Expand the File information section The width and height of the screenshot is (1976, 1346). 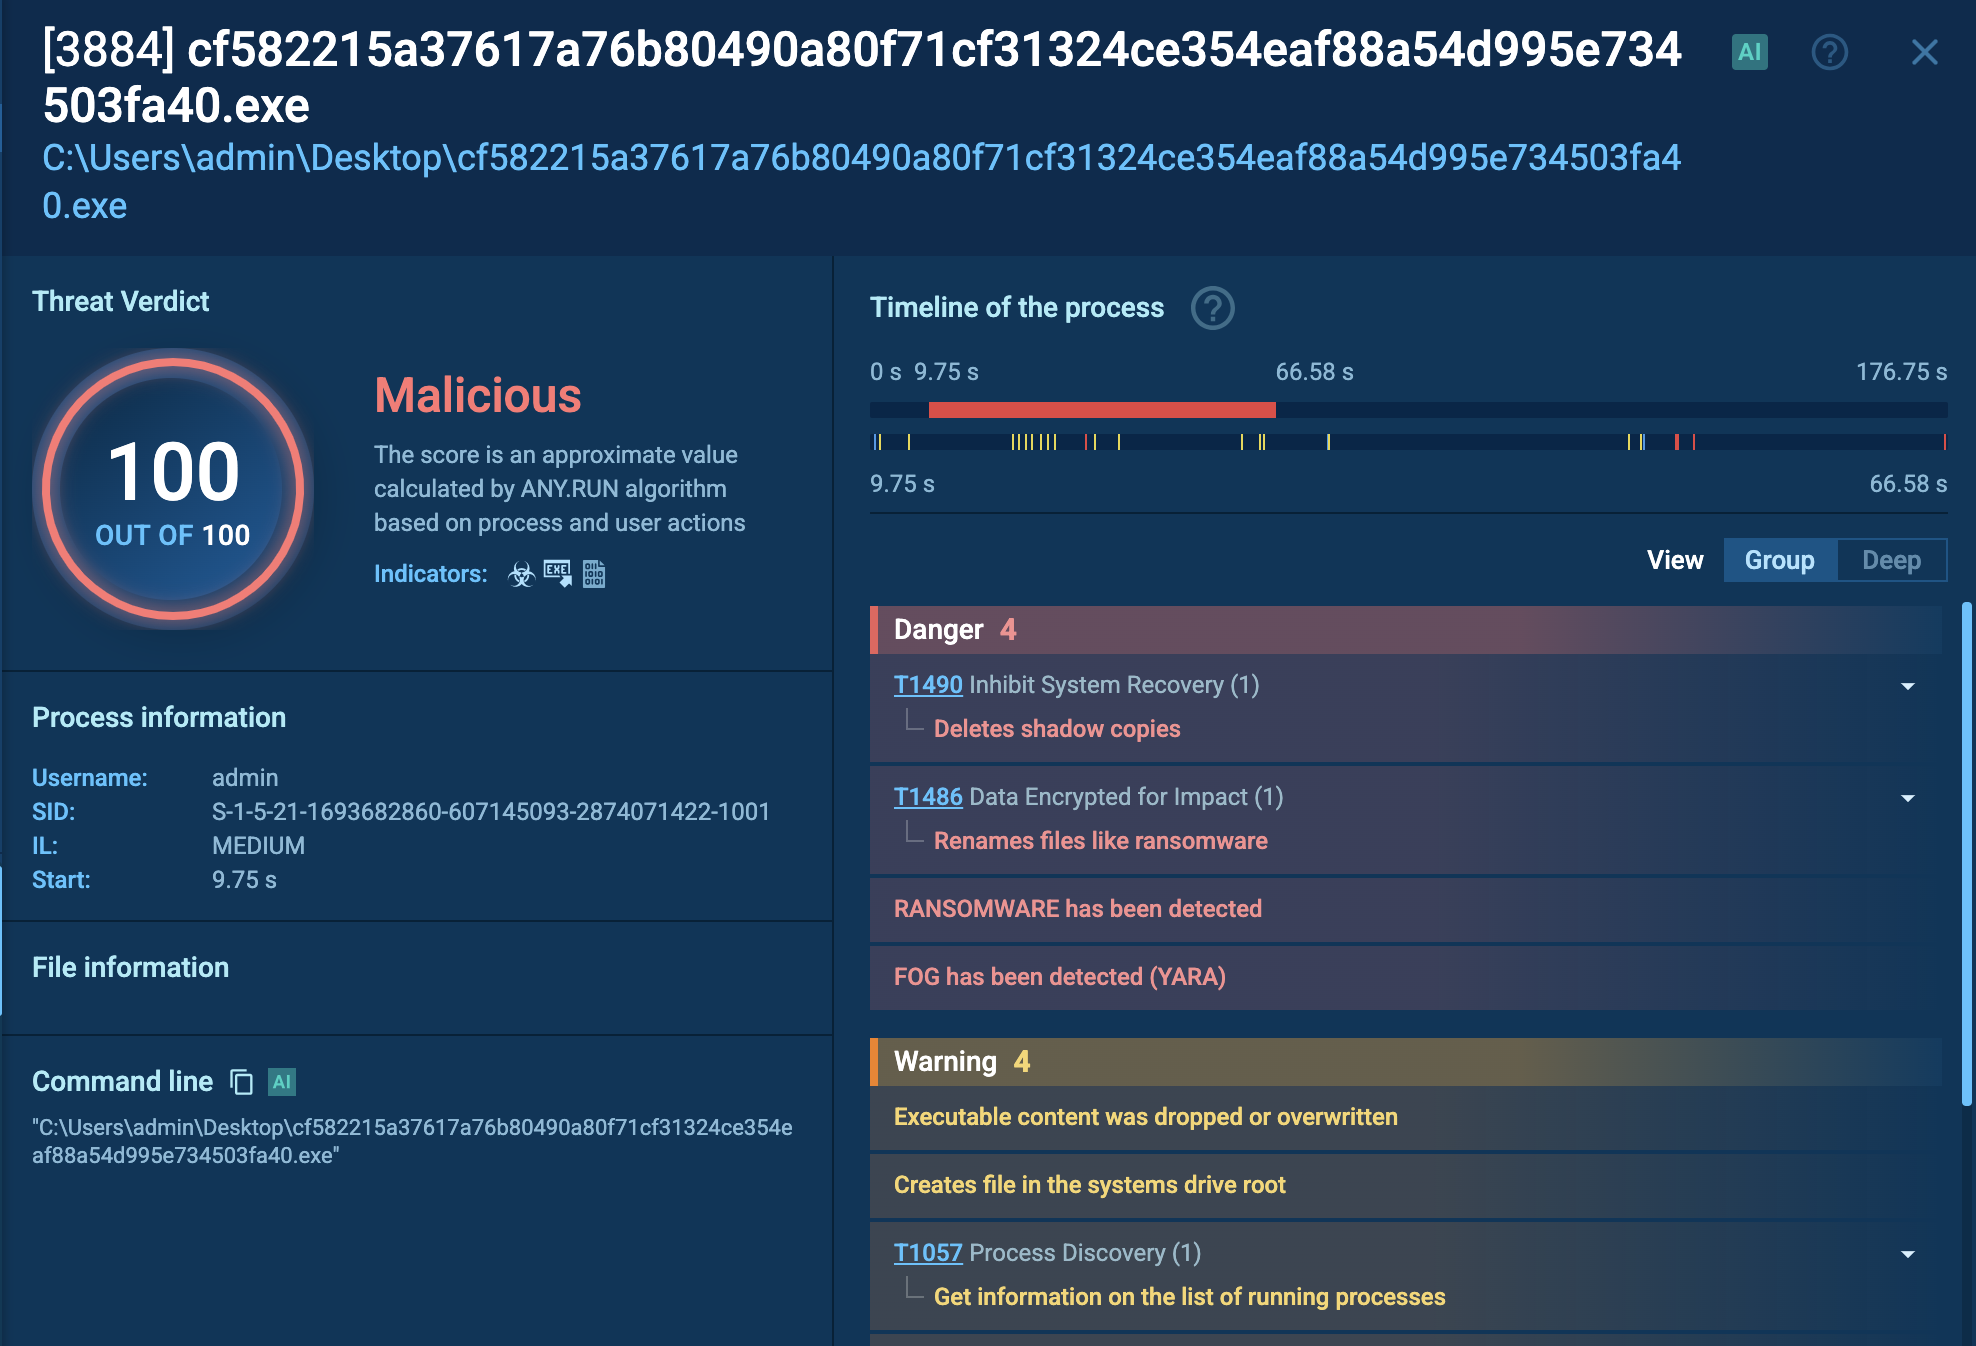[131, 968]
